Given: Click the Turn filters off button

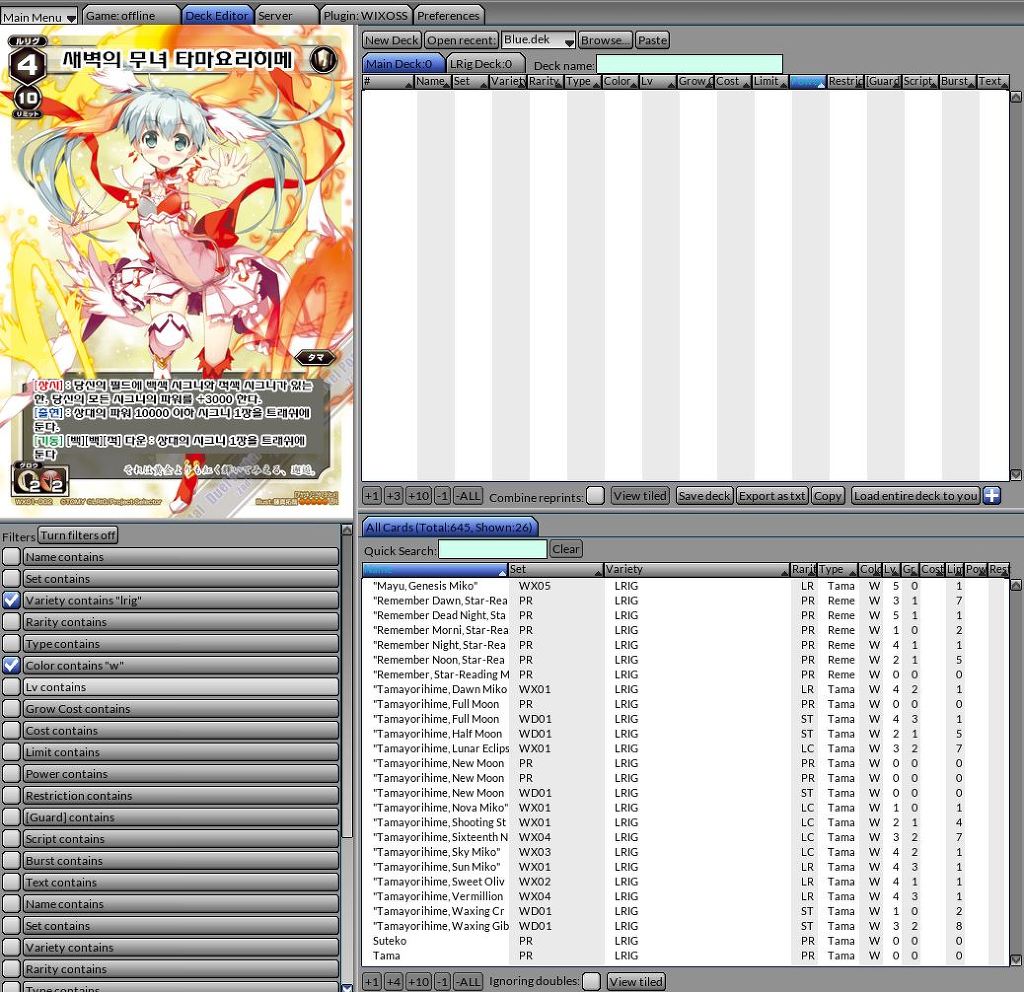Looking at the screenshot, I should click(x=78, y=535).
